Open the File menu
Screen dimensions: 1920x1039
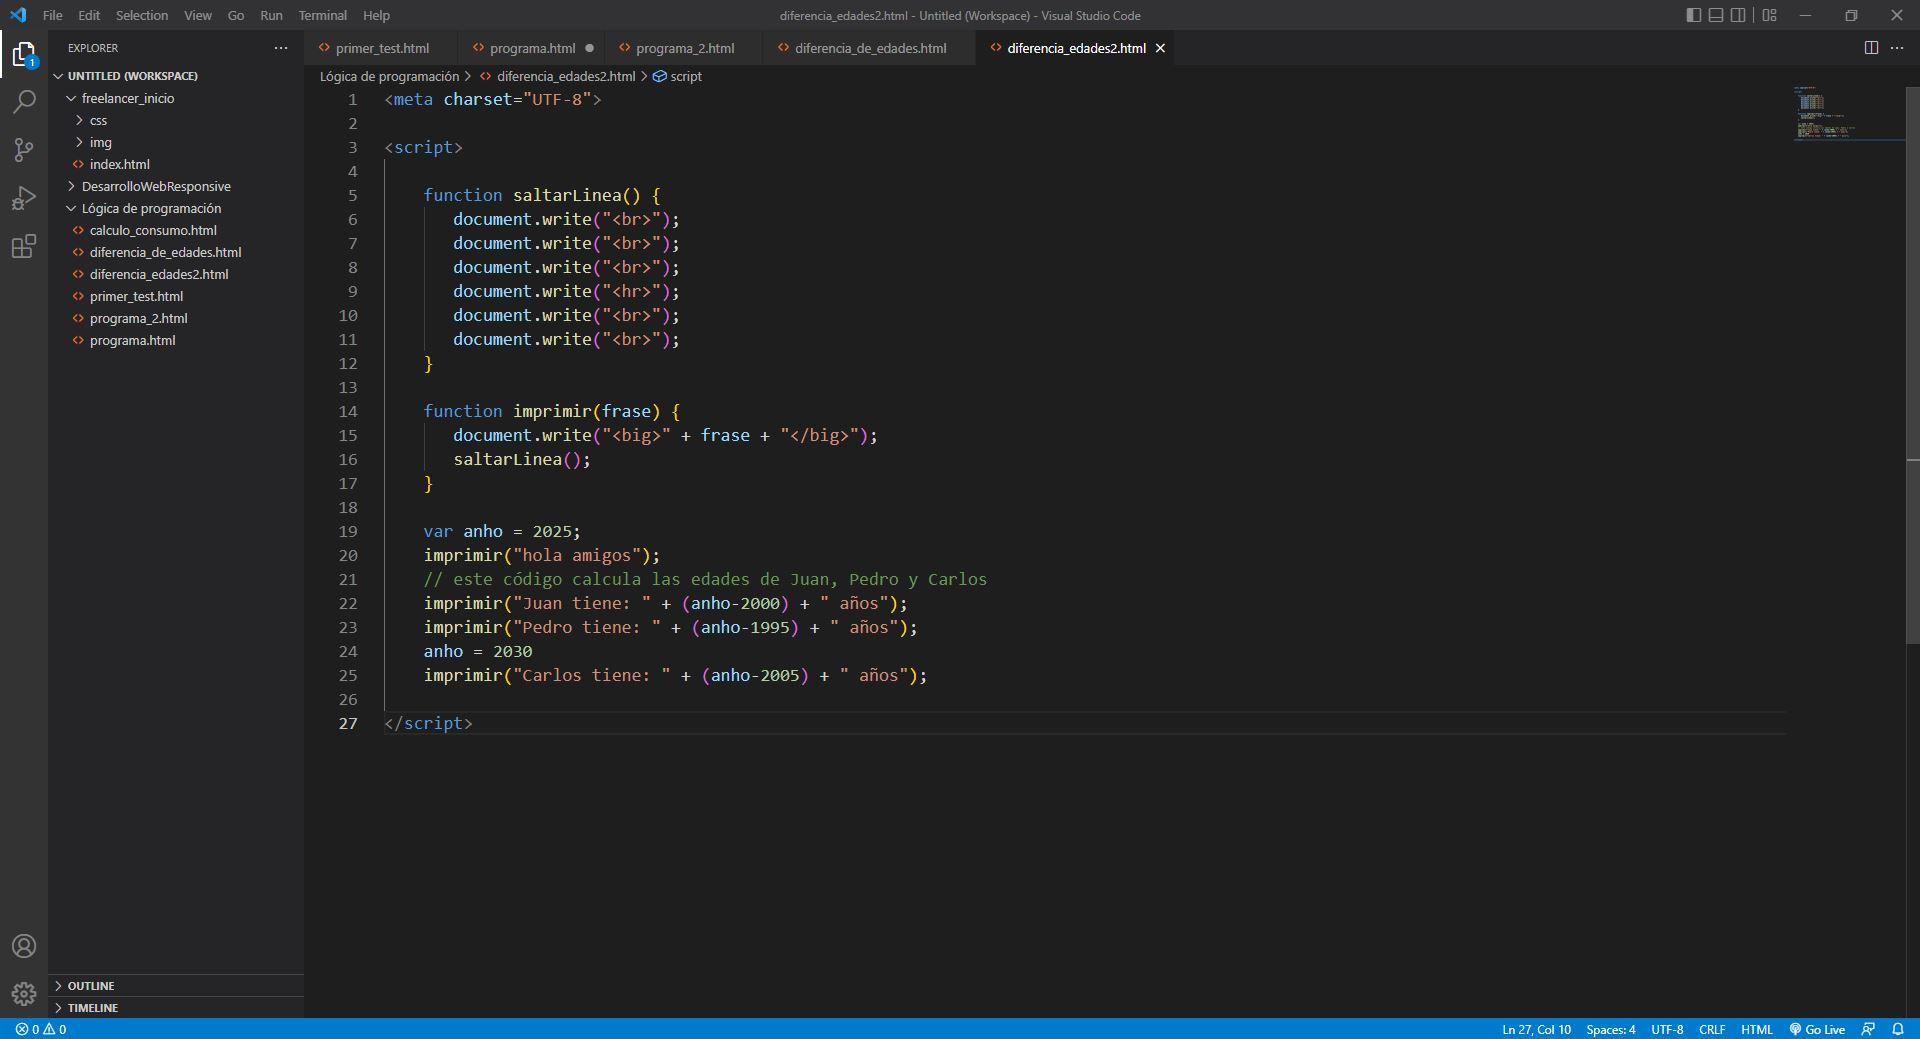53,15
